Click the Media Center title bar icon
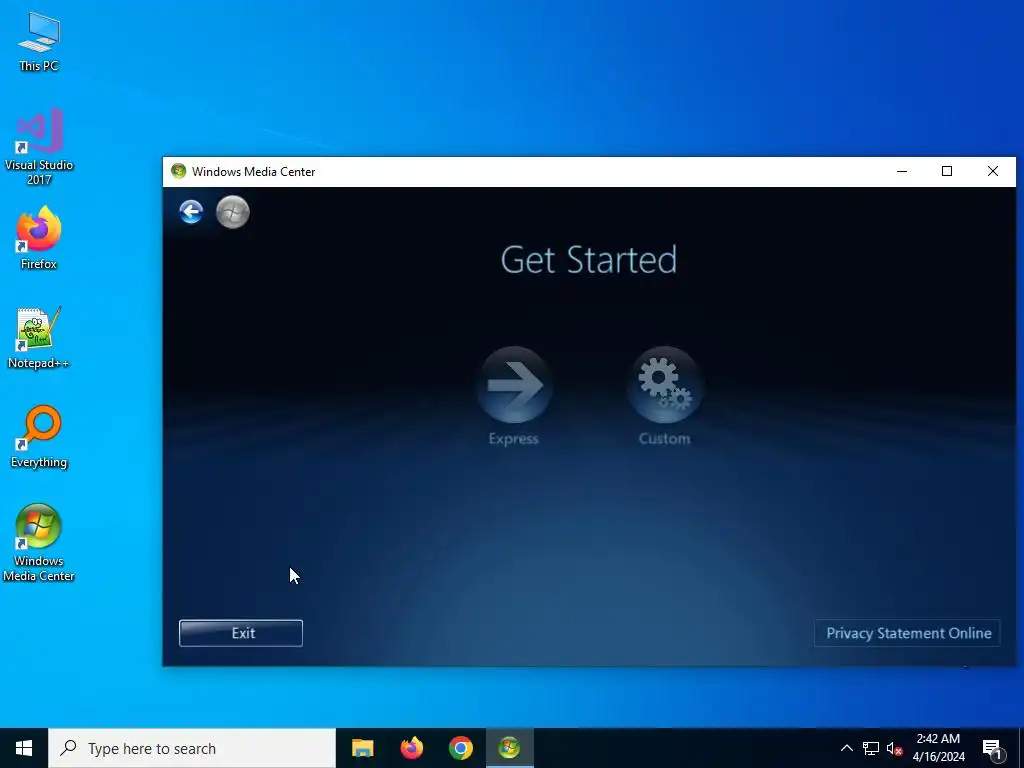This screenshot has height=768, width=1024. [178, 171]
